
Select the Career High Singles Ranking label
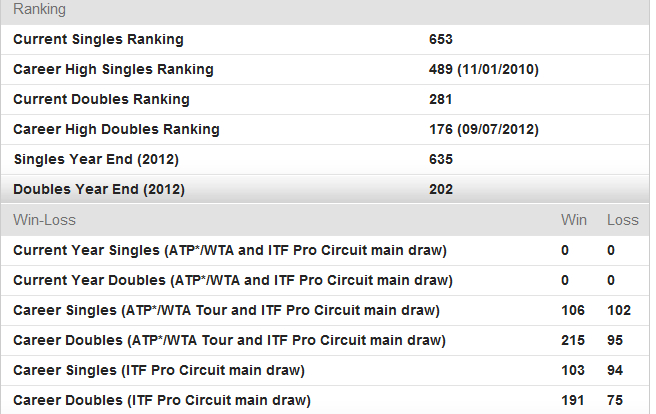coord(113,70)
